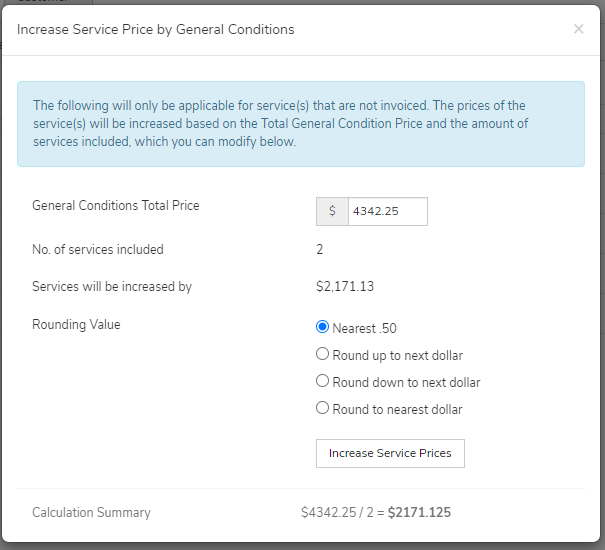Screen dimensions: 605x550
Task: Close the Increase Service Price dialog
Action: tap(578, 29)
